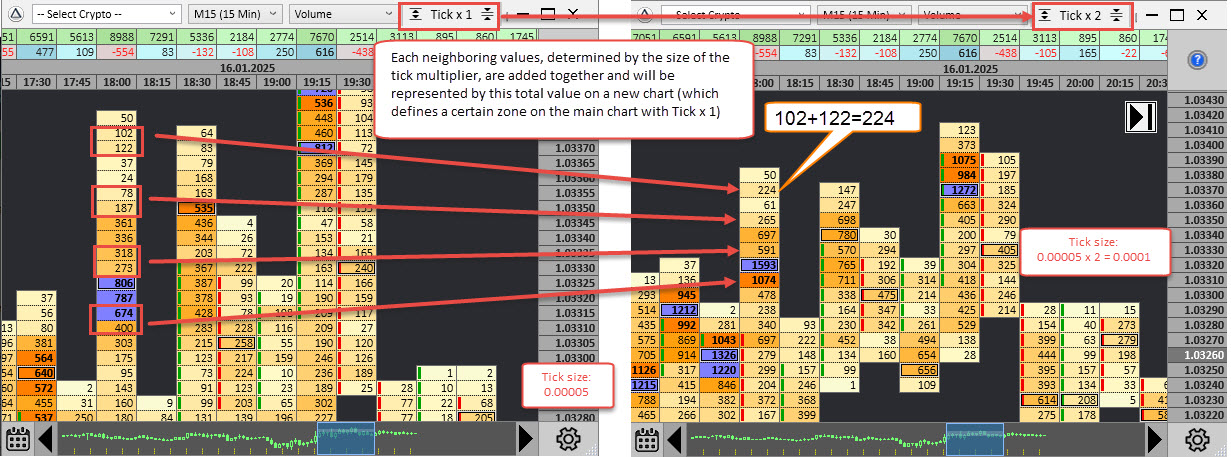Image resolution: width=1231 pixels, height=457 pixels.
Task: Click the tick increase icon after Tick x 2
Action: pos(1116,15)
